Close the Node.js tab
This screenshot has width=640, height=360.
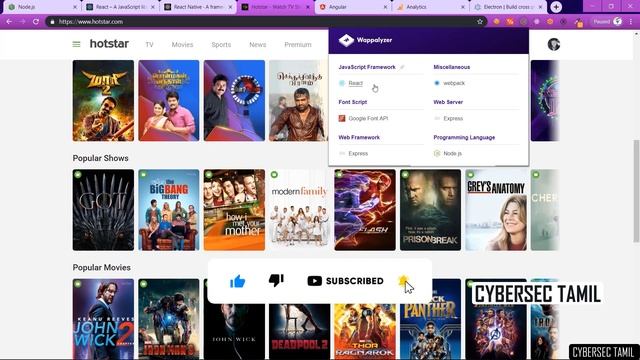[75, 7]
